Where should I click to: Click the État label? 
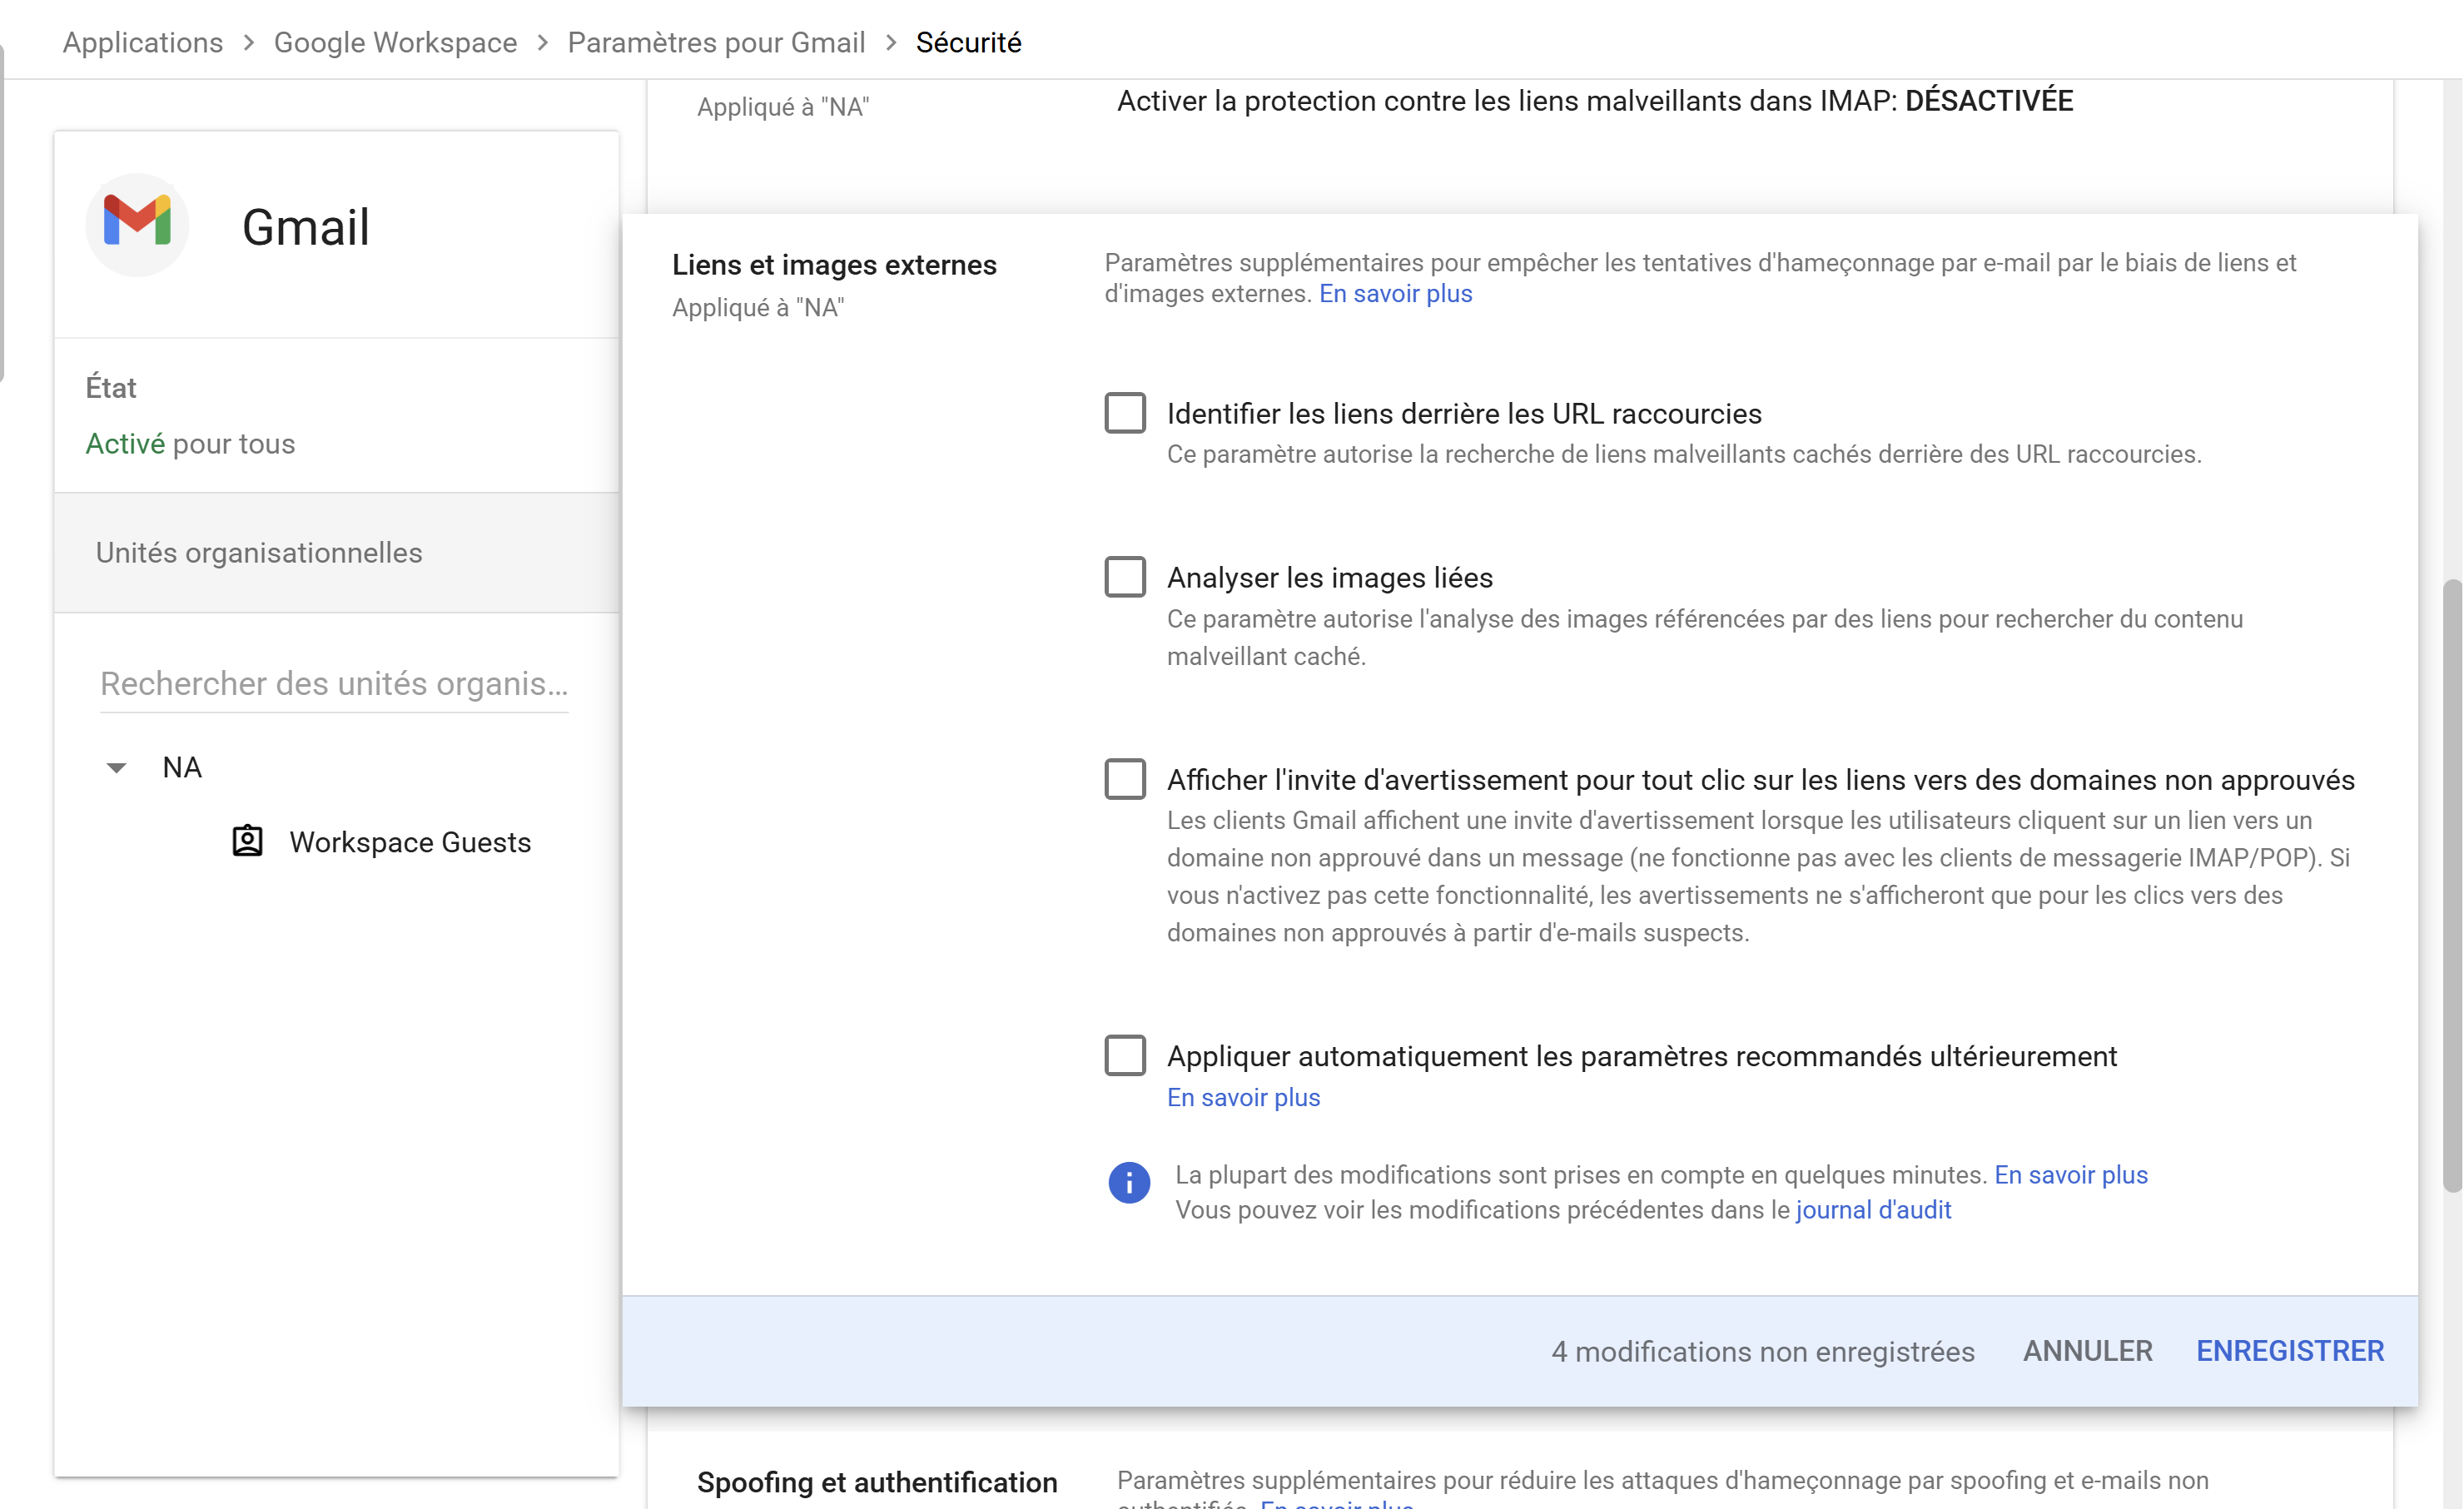110,388
